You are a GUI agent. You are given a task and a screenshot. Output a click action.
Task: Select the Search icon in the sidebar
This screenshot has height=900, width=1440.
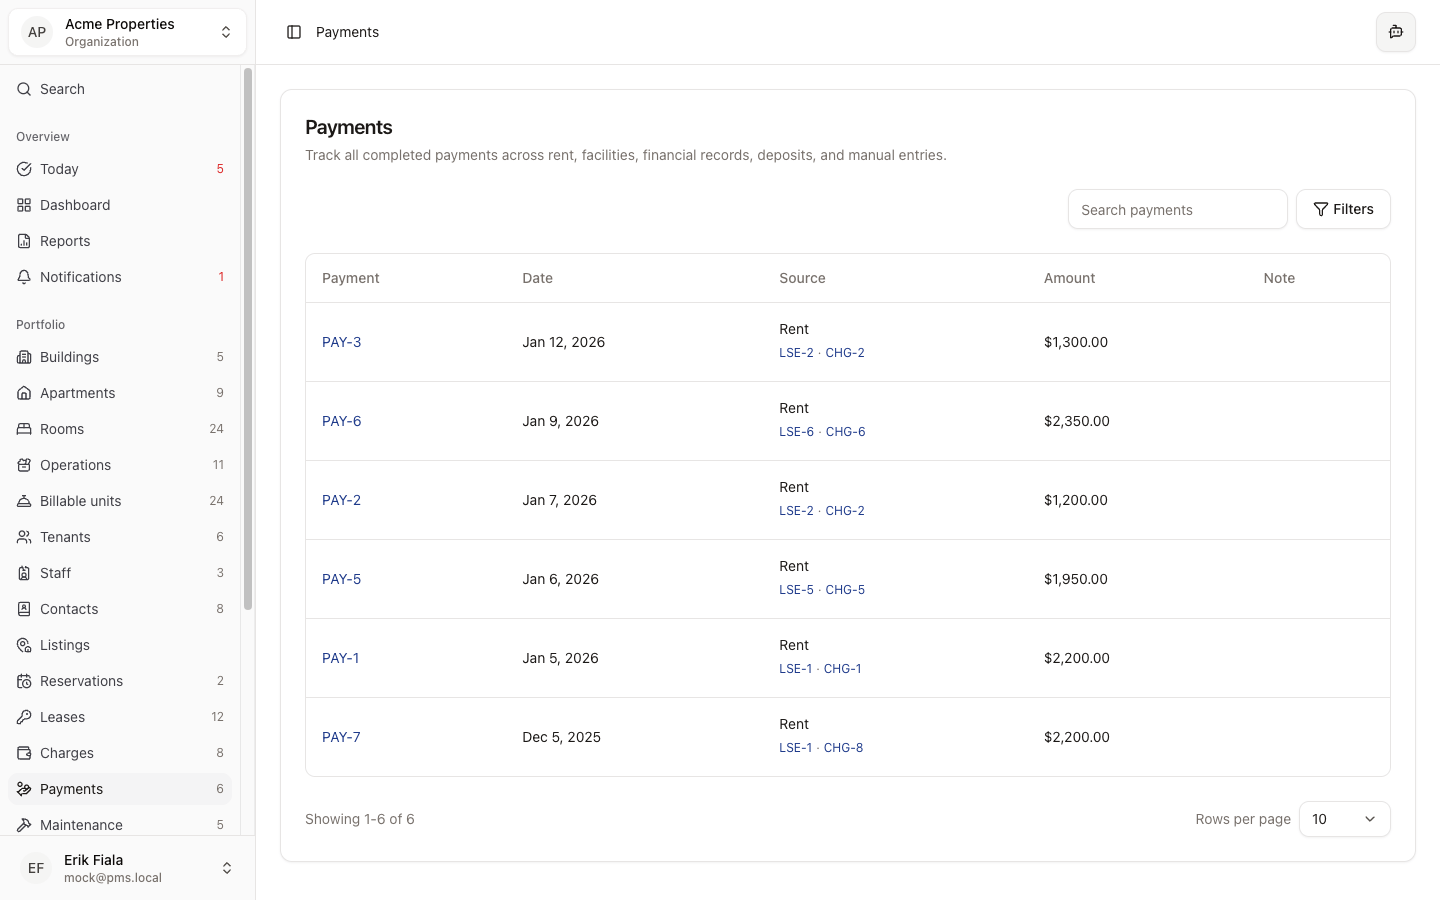tap(23, 89)
